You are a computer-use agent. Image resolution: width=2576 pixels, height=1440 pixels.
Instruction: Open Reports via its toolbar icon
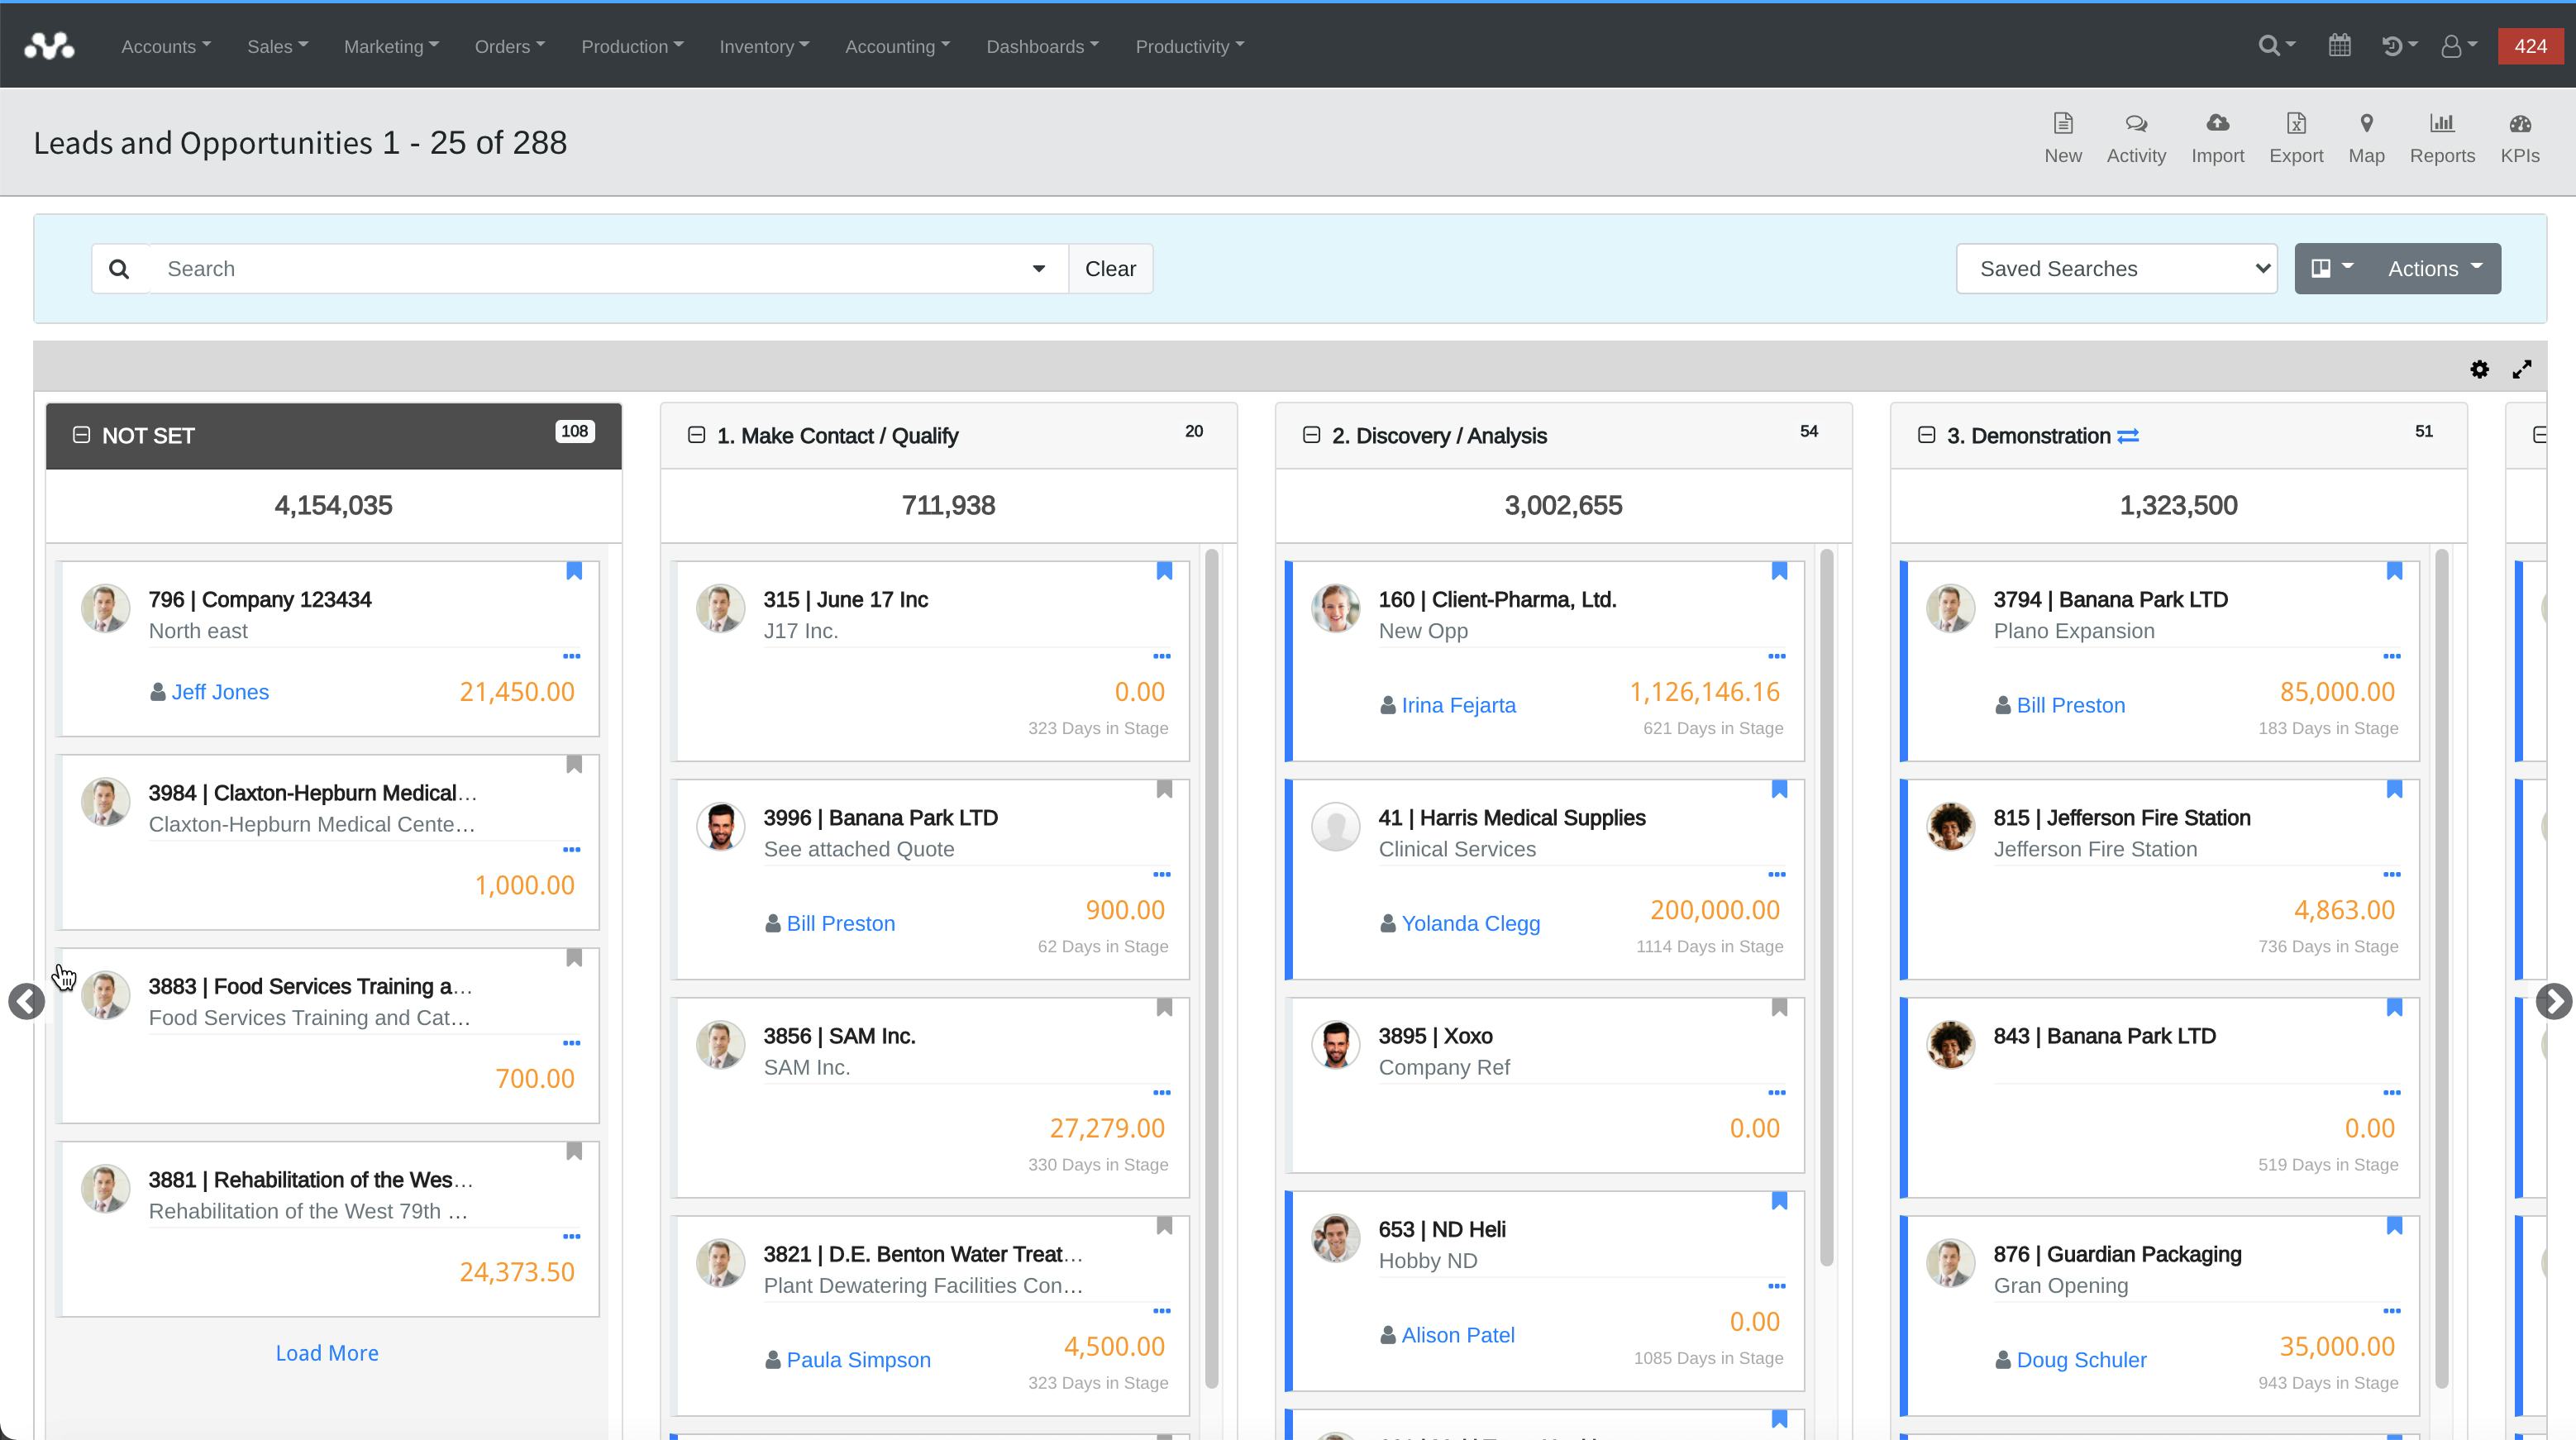point(2442,137)
